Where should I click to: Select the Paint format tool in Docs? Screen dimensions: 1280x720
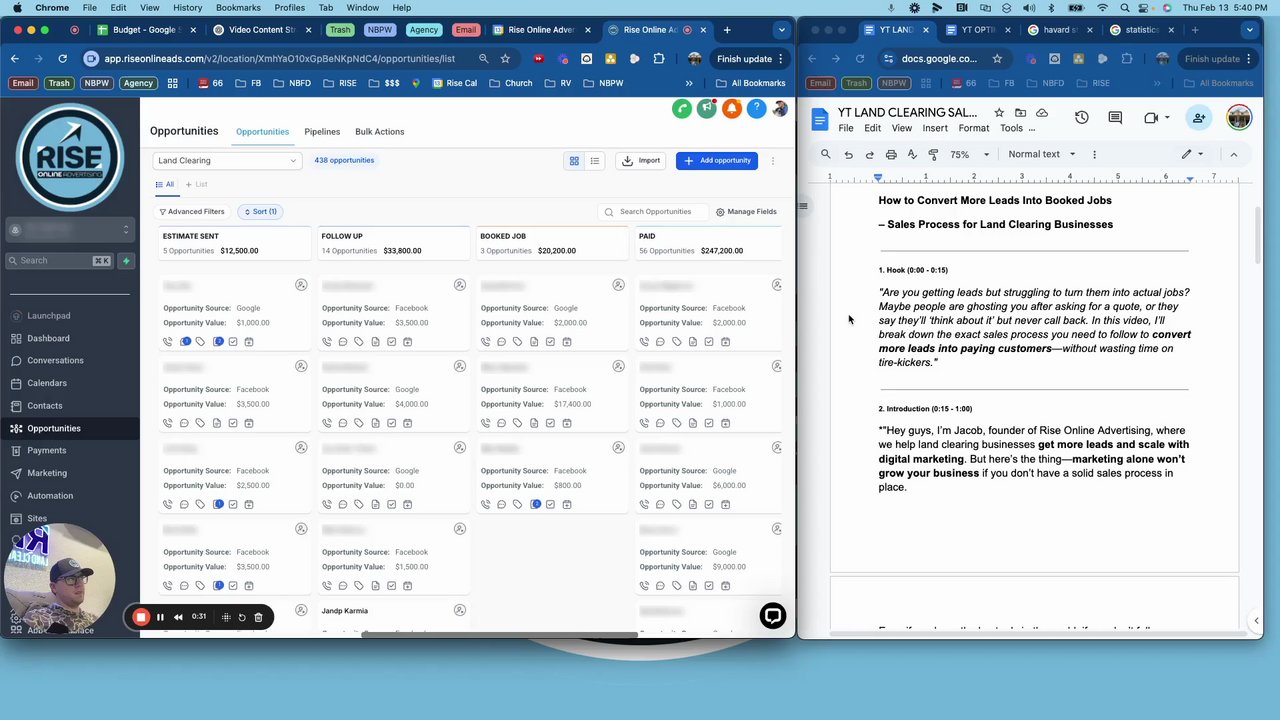tap(933, 155)
